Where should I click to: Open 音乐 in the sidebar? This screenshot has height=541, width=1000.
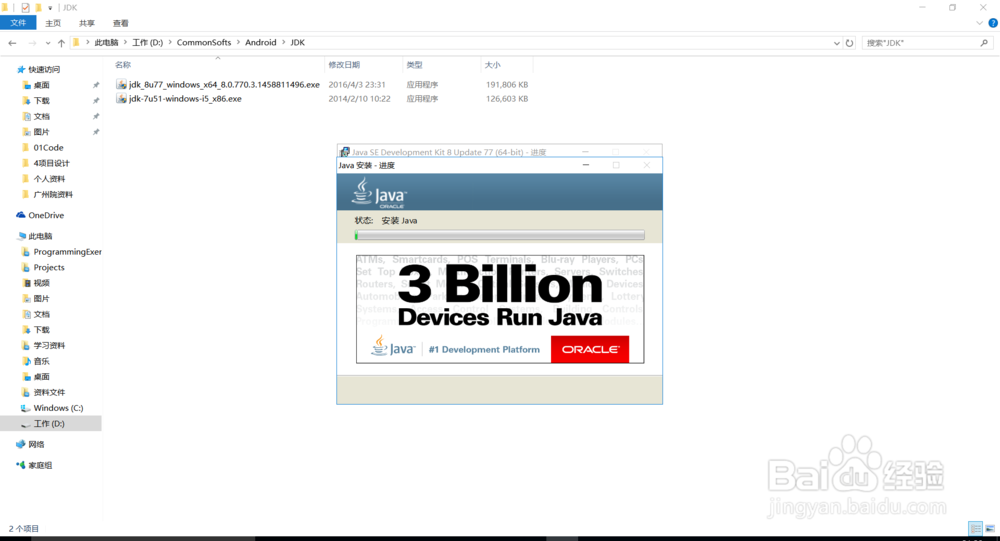coord(41,361)
